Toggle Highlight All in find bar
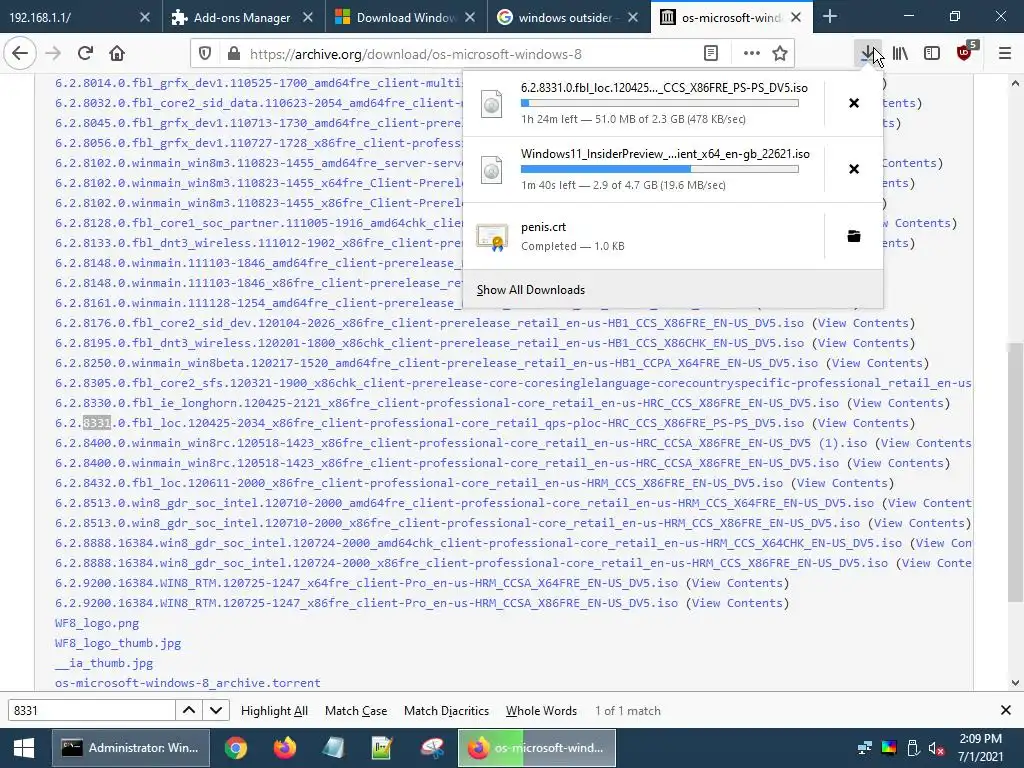 (274, 711)
